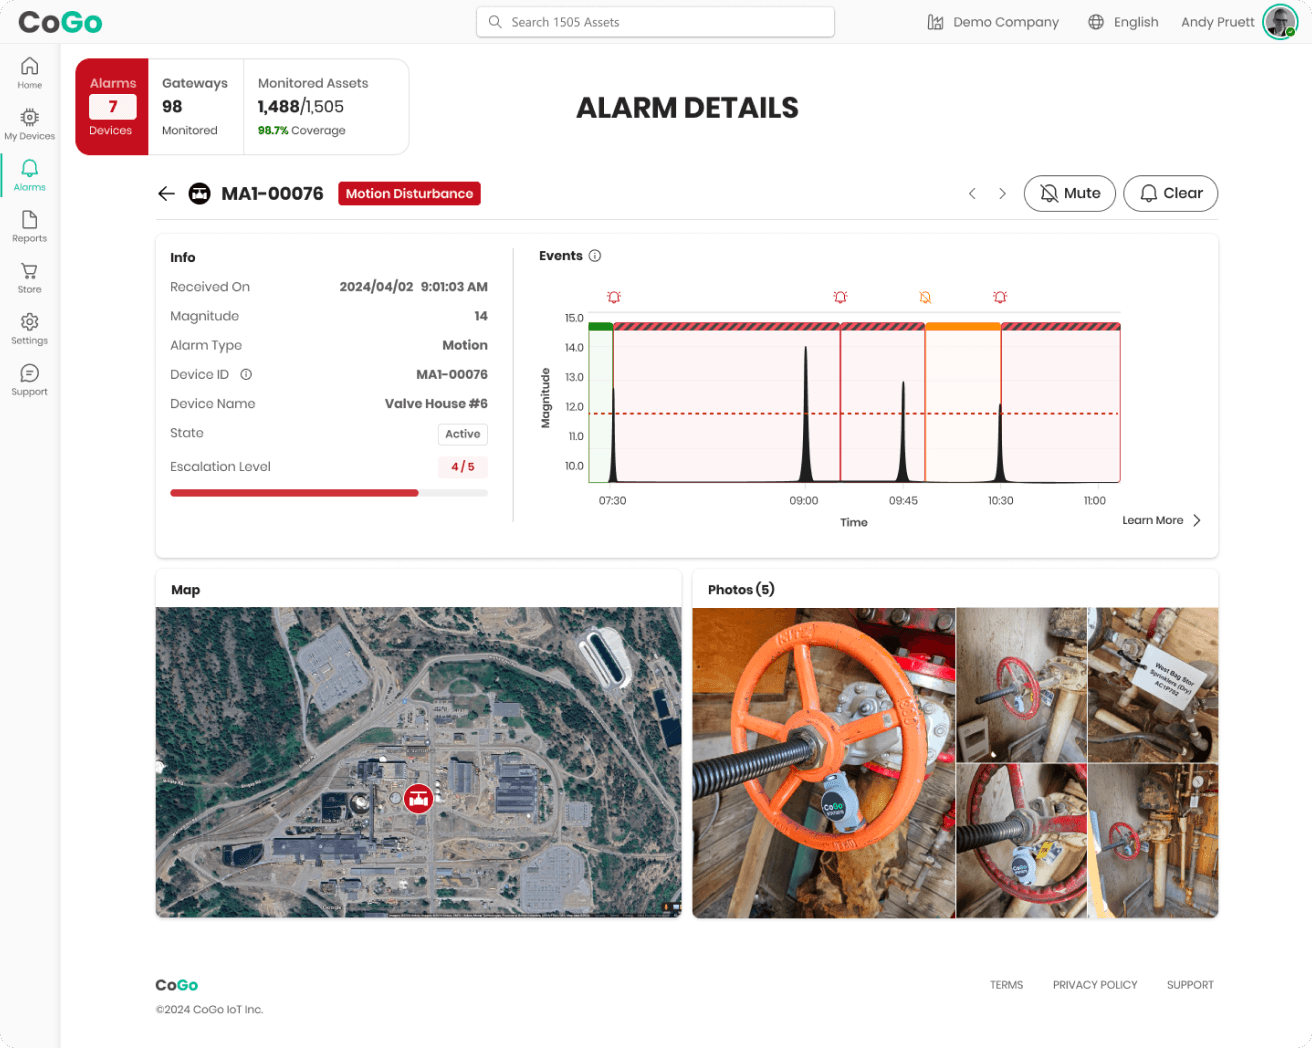Mute this alarm
Screen dimensions: 1312x1048
click(1069, 194)
